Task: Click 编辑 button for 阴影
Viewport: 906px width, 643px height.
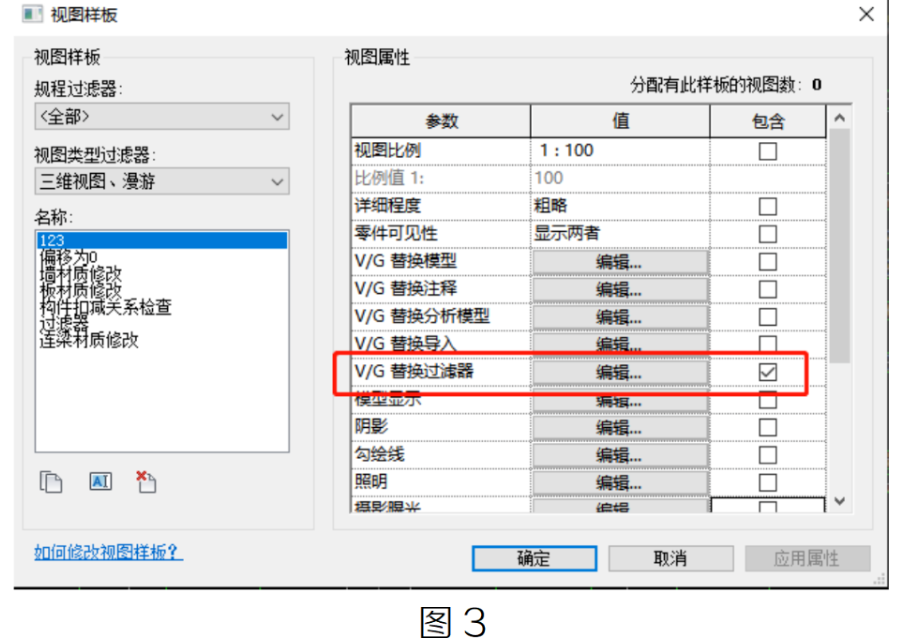Action: [x=620, y=428]
